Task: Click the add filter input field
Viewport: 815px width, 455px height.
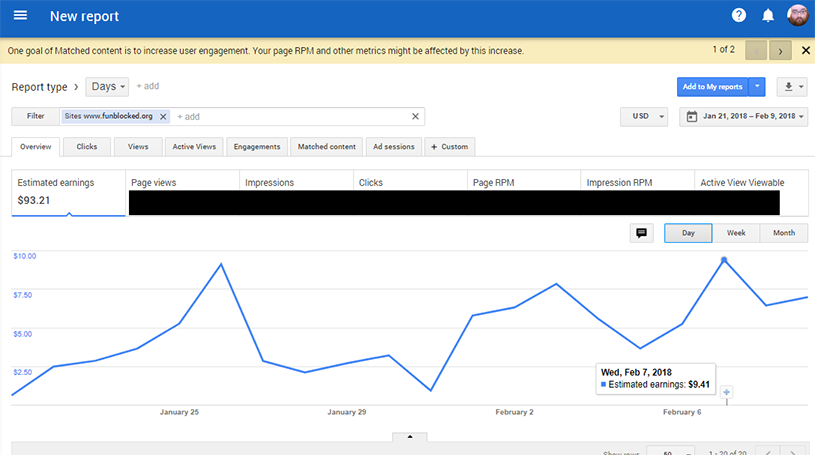Action: click(x=291, y=116)
